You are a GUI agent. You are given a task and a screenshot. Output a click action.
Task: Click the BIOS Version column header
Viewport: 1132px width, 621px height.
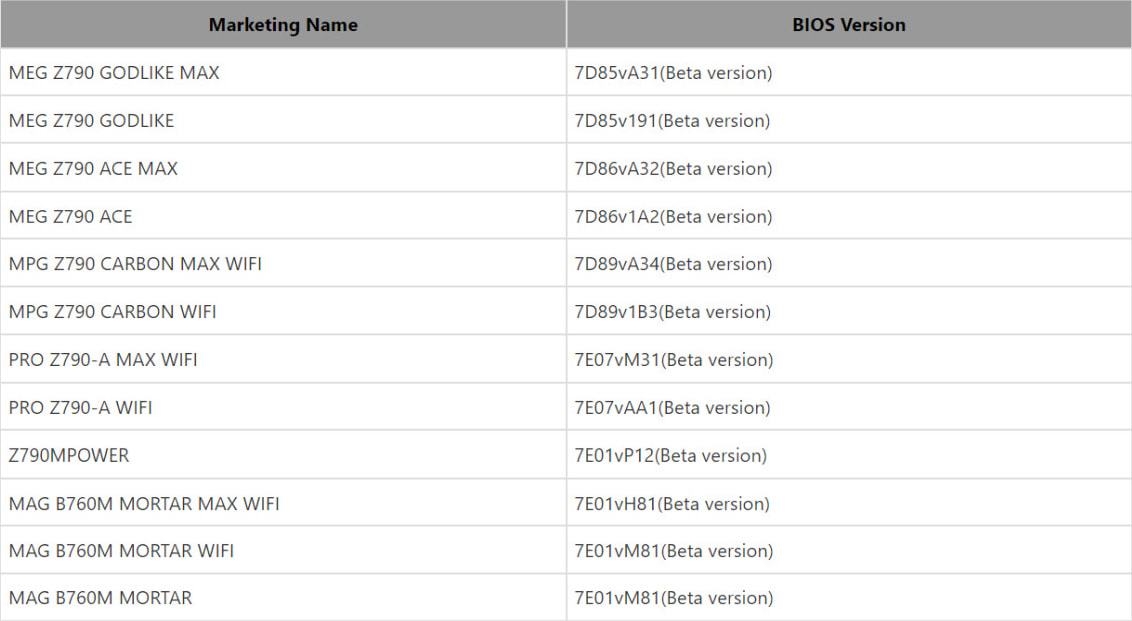tap(849, 25)
